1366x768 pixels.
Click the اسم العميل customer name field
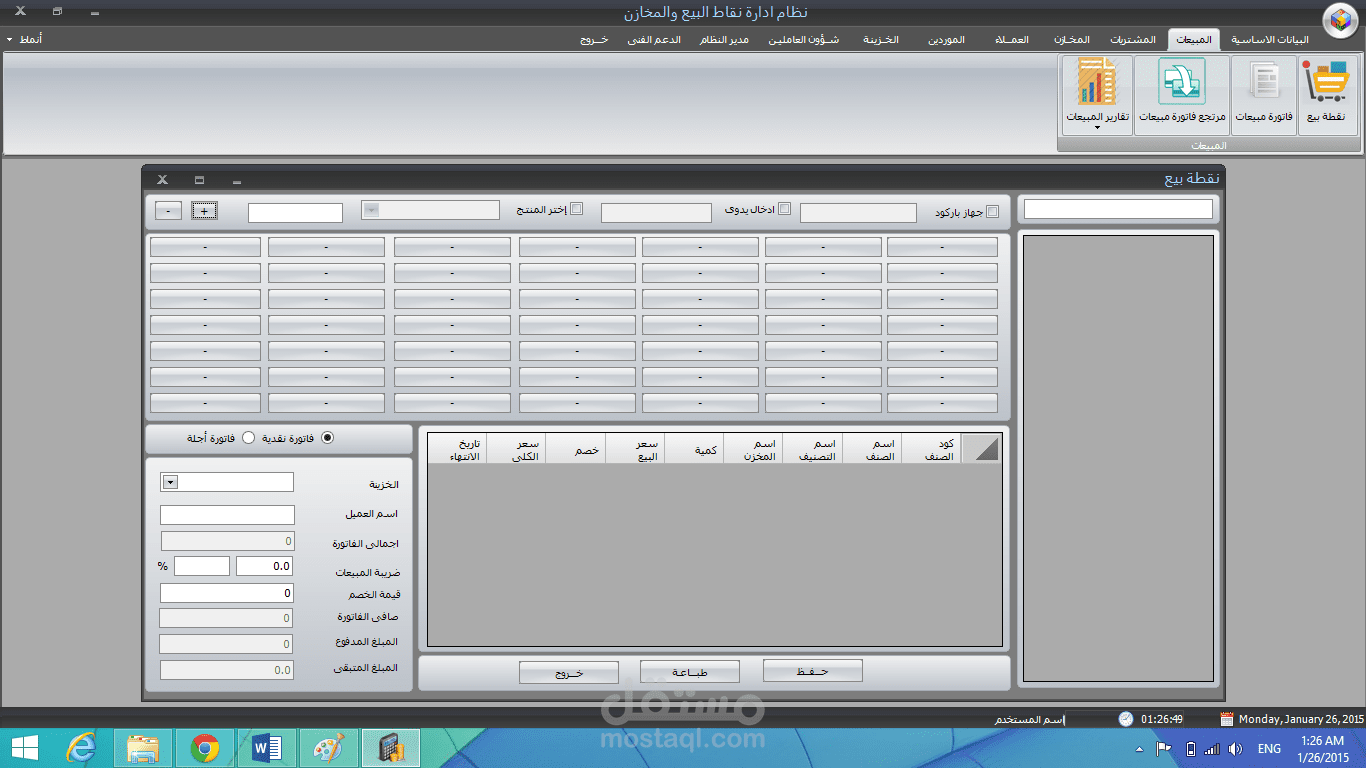coord(227,514)
